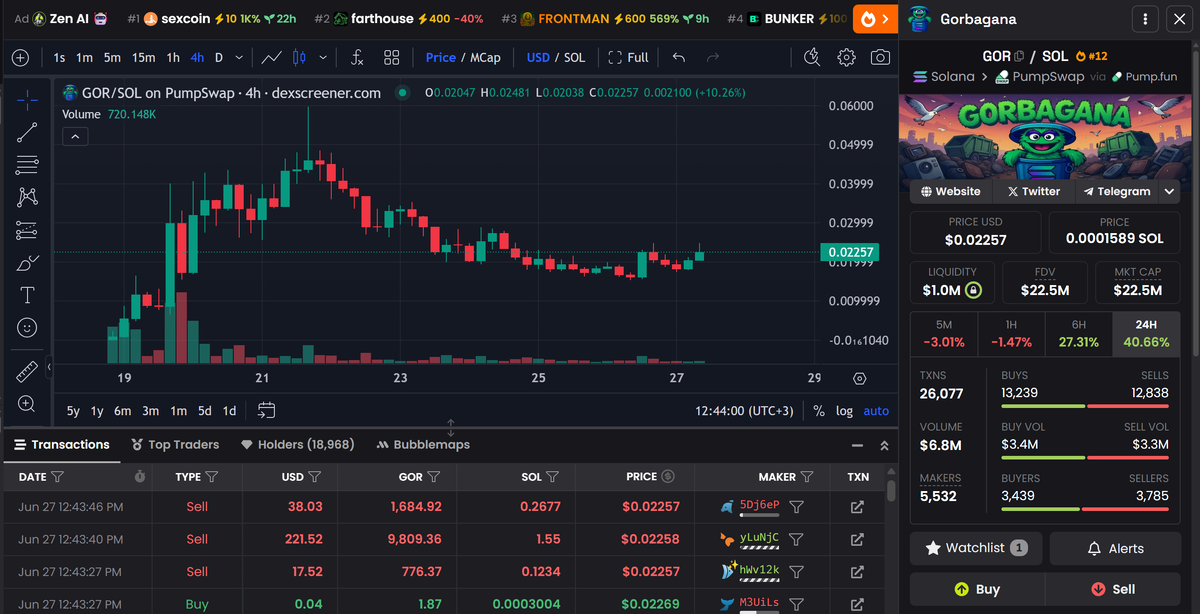Select the 1h timeframe

point(173,58)
